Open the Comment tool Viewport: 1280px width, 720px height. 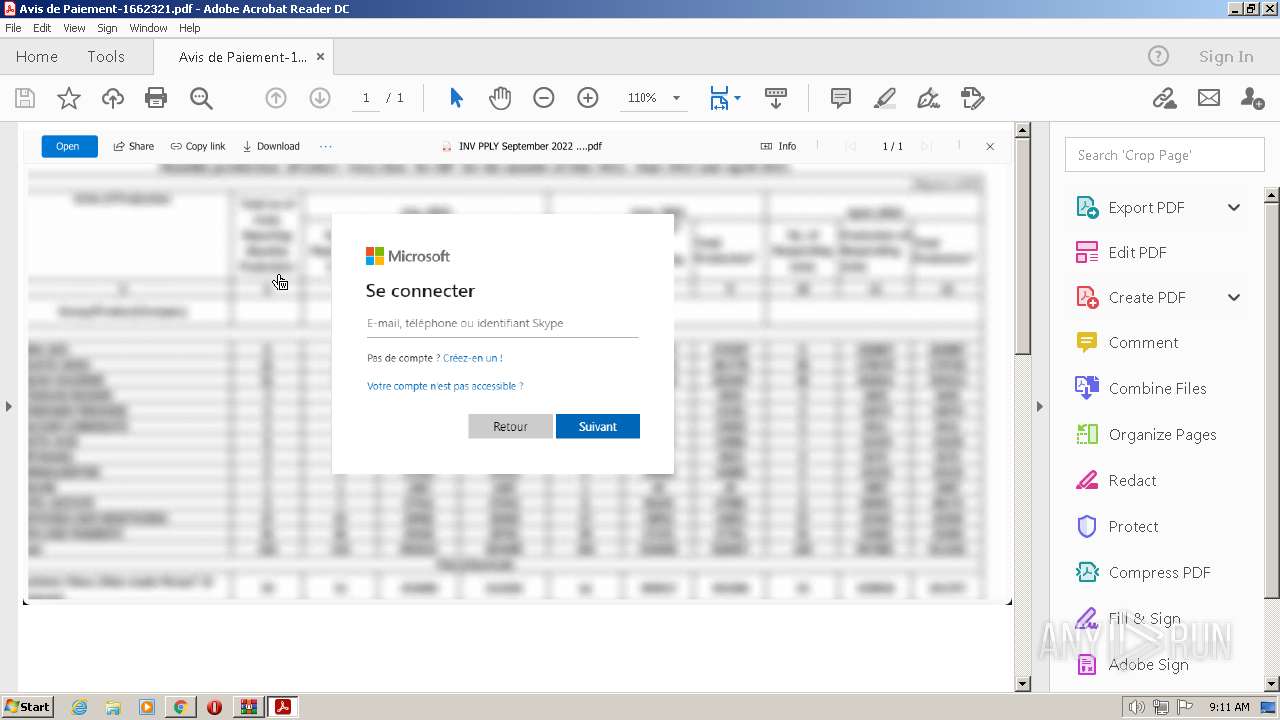click(1143, 342)
